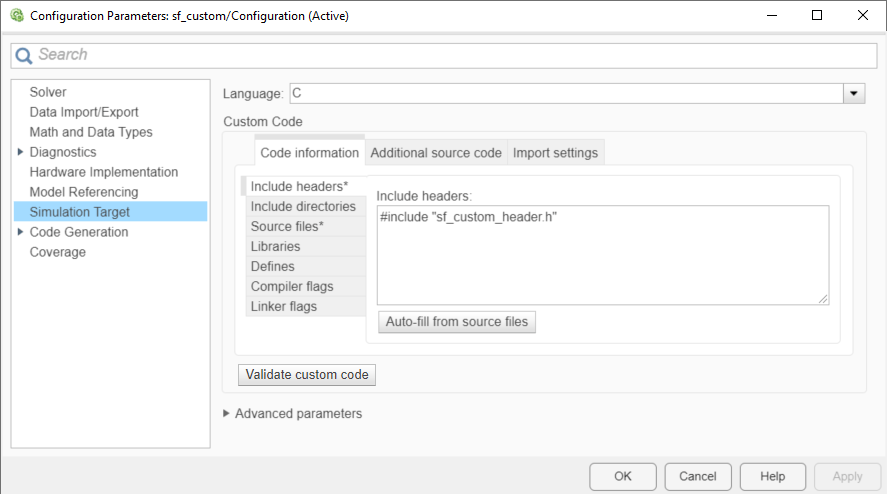Expand Advanced parameters section
The width and height of the screenshot is (887, 494).
tap(226, 414)
